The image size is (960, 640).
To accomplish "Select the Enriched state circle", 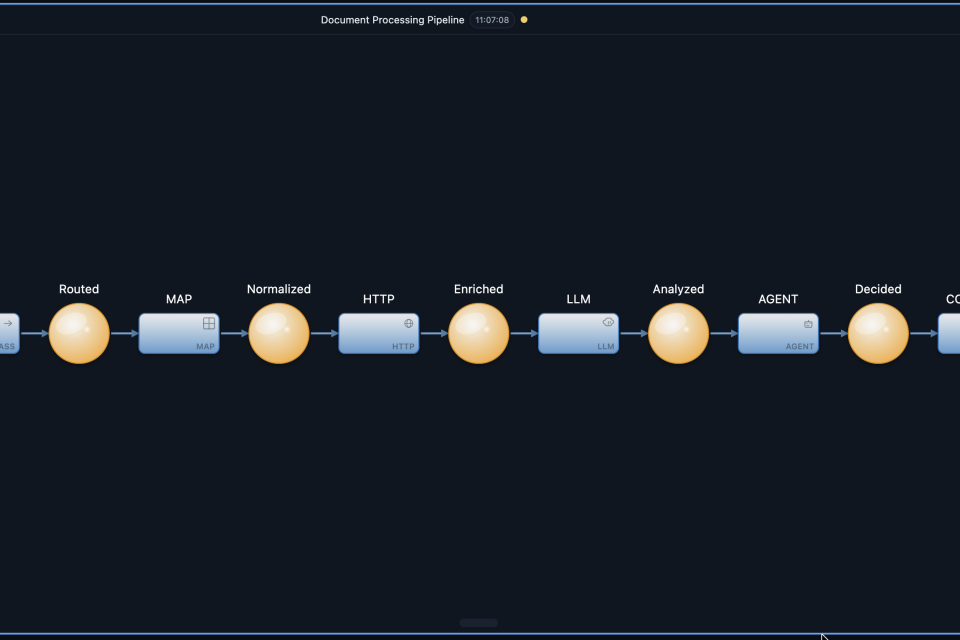I will (x=479, y=333).
